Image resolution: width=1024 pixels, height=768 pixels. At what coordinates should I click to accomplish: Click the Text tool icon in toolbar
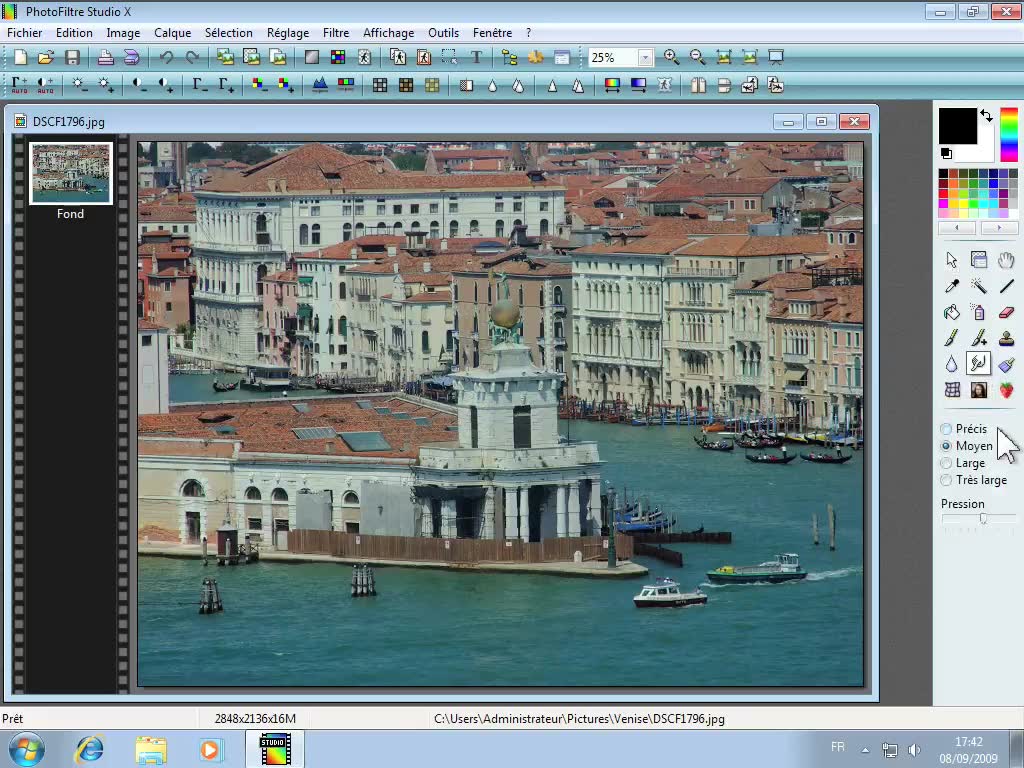tap(476, 58)
